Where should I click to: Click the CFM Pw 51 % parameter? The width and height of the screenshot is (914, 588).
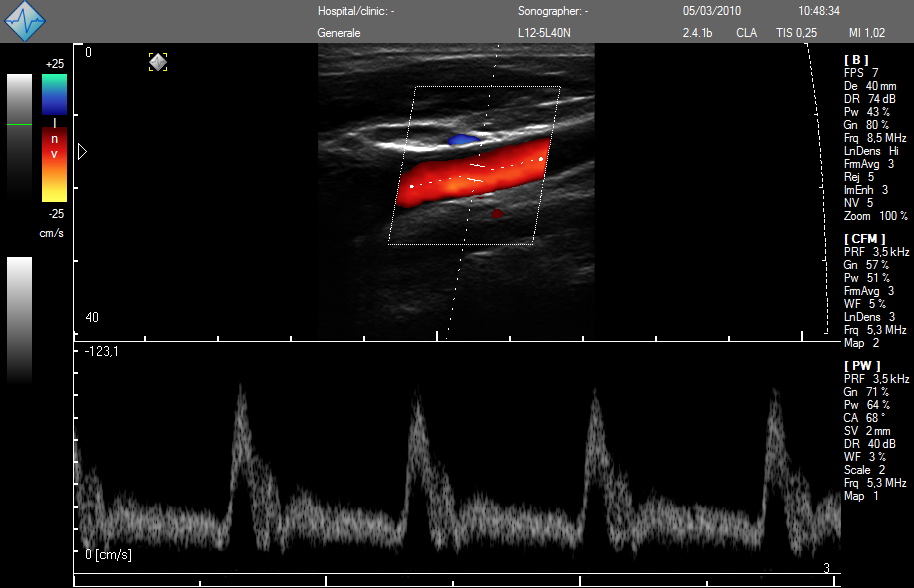(x=867, y=278)
